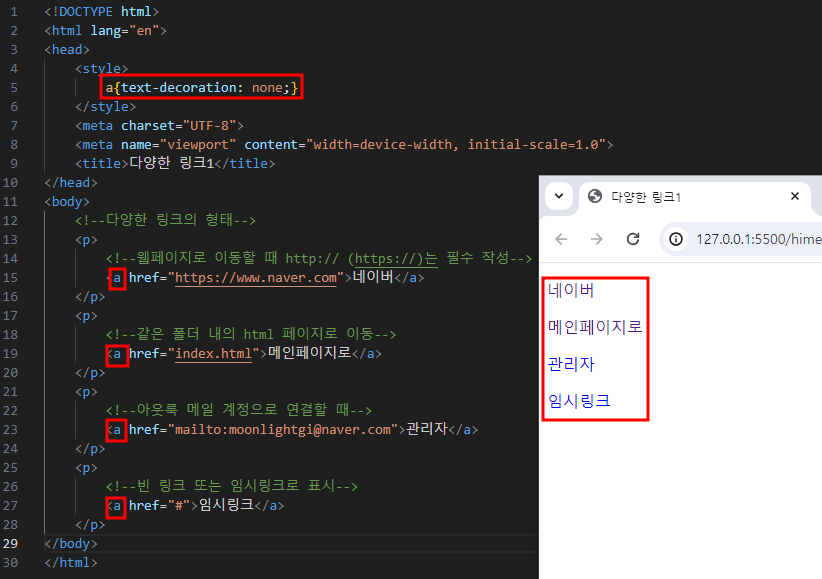Click the https://www.naver.com URL in code
This screenshot has height=579, width=822.
(256, 277)
